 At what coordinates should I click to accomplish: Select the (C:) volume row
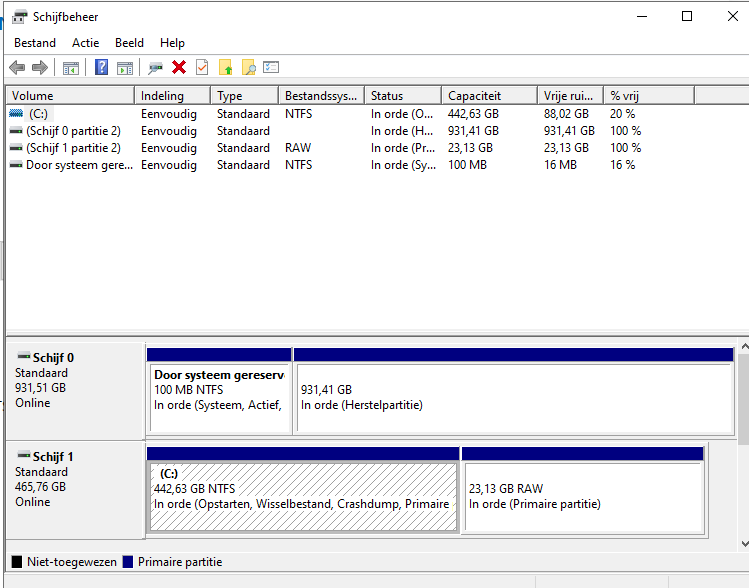click(x=352, y=114)
